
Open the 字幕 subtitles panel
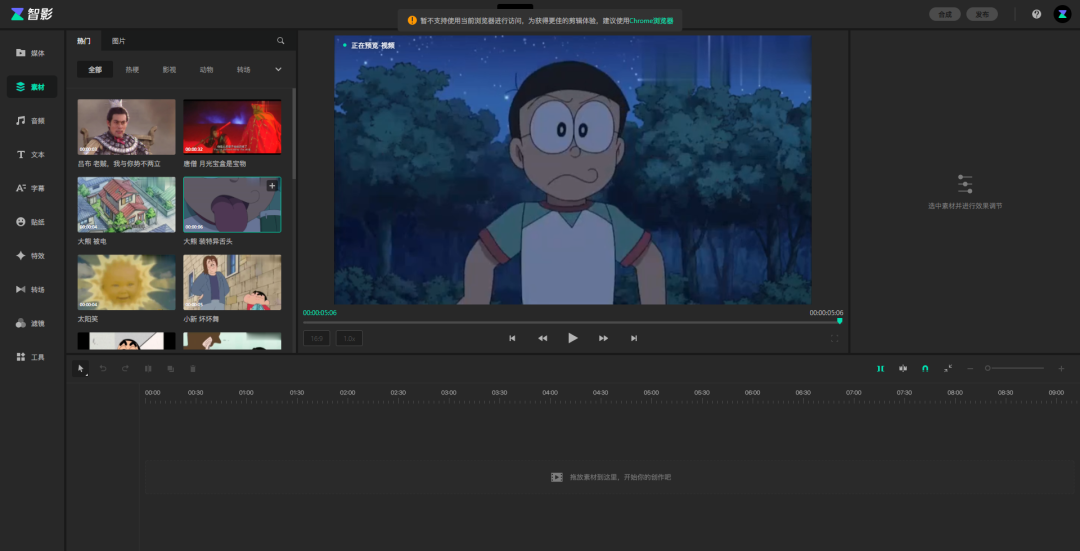click(x=32, y=188)
